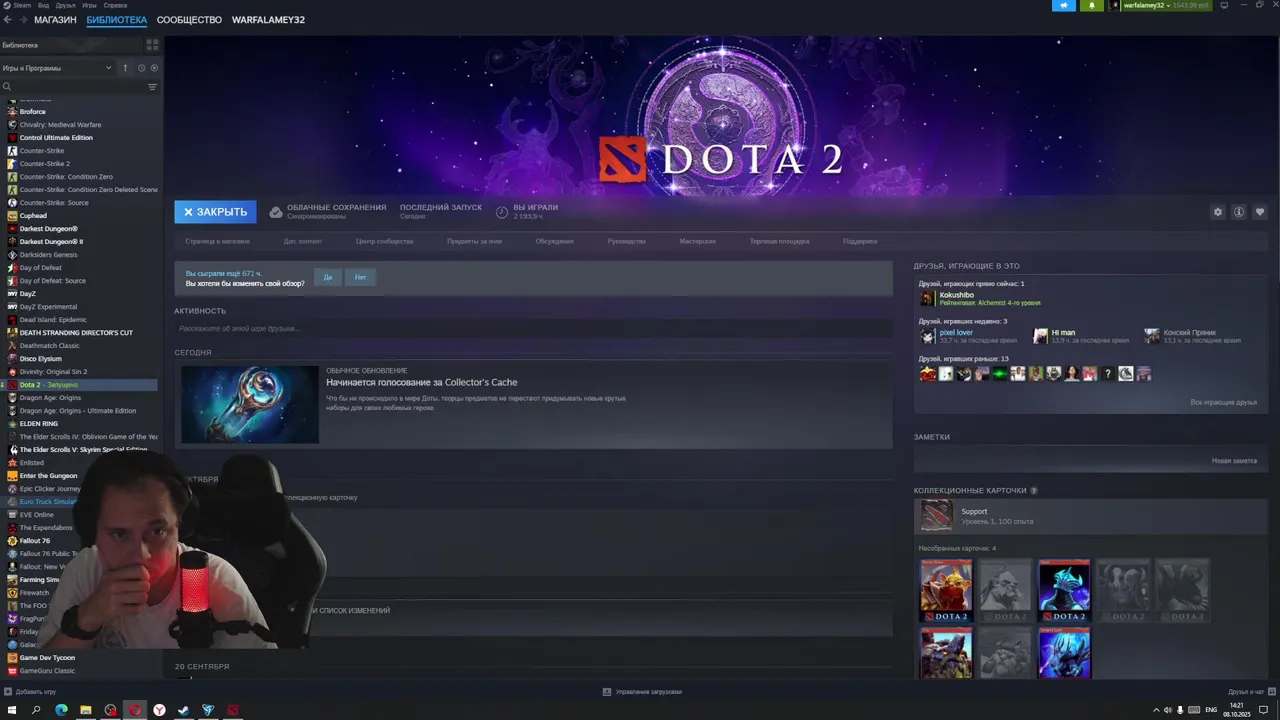Open the Руководства link

tap(627, 241)
